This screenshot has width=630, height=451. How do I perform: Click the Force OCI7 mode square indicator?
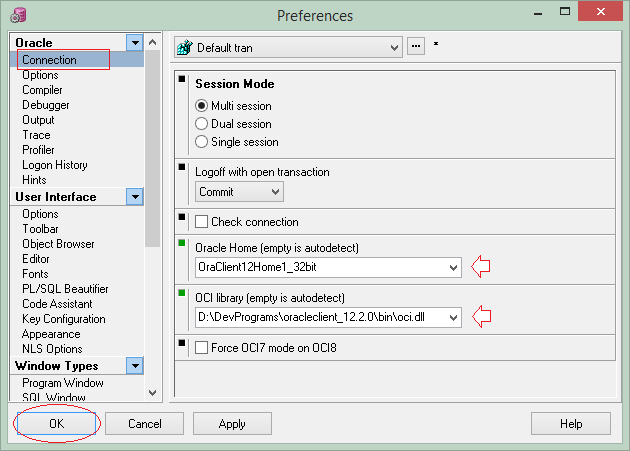click(182, 343)
